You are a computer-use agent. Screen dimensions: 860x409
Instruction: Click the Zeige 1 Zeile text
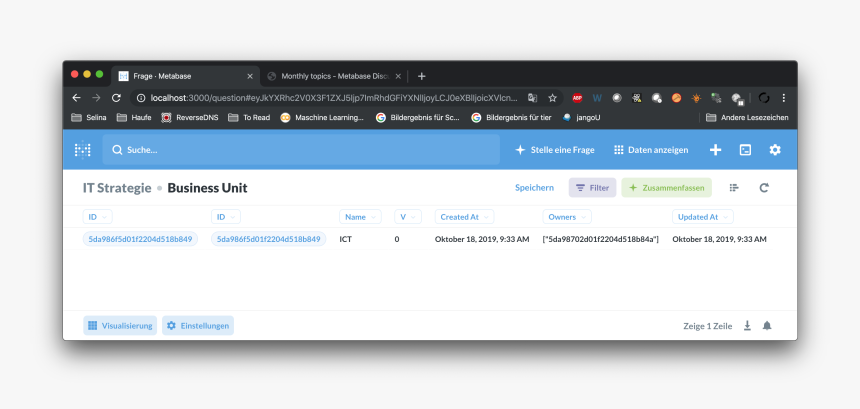pyautogui.click(x=708, y=326)
